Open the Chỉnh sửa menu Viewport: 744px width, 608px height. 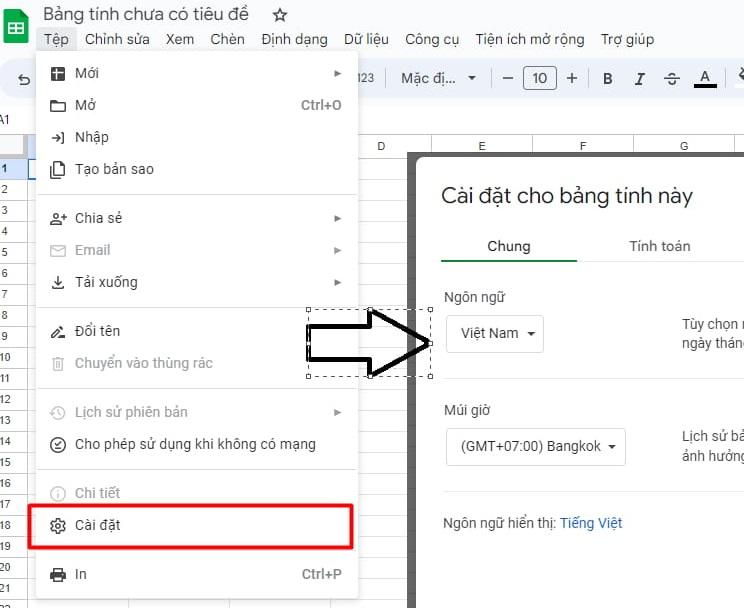tap(117, 39)
